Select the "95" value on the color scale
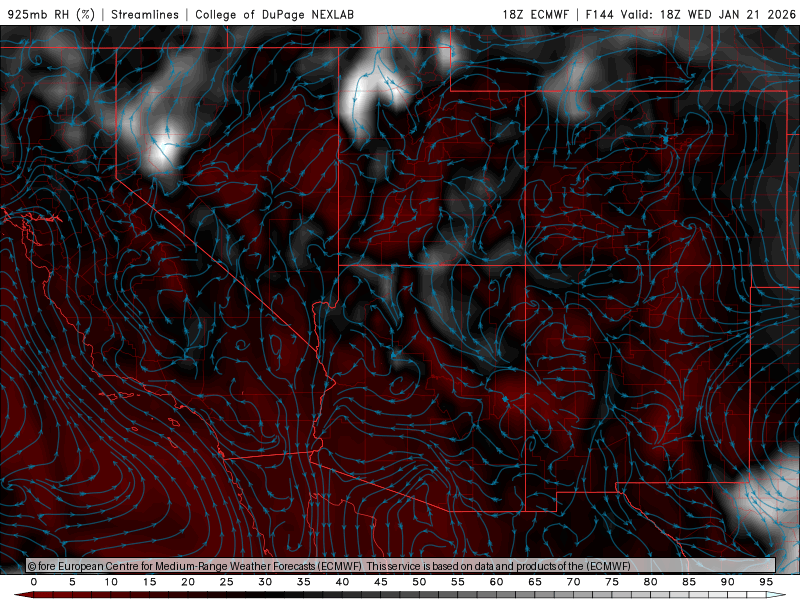The height and width of the screenshot is (600, 800). (766, 582)
